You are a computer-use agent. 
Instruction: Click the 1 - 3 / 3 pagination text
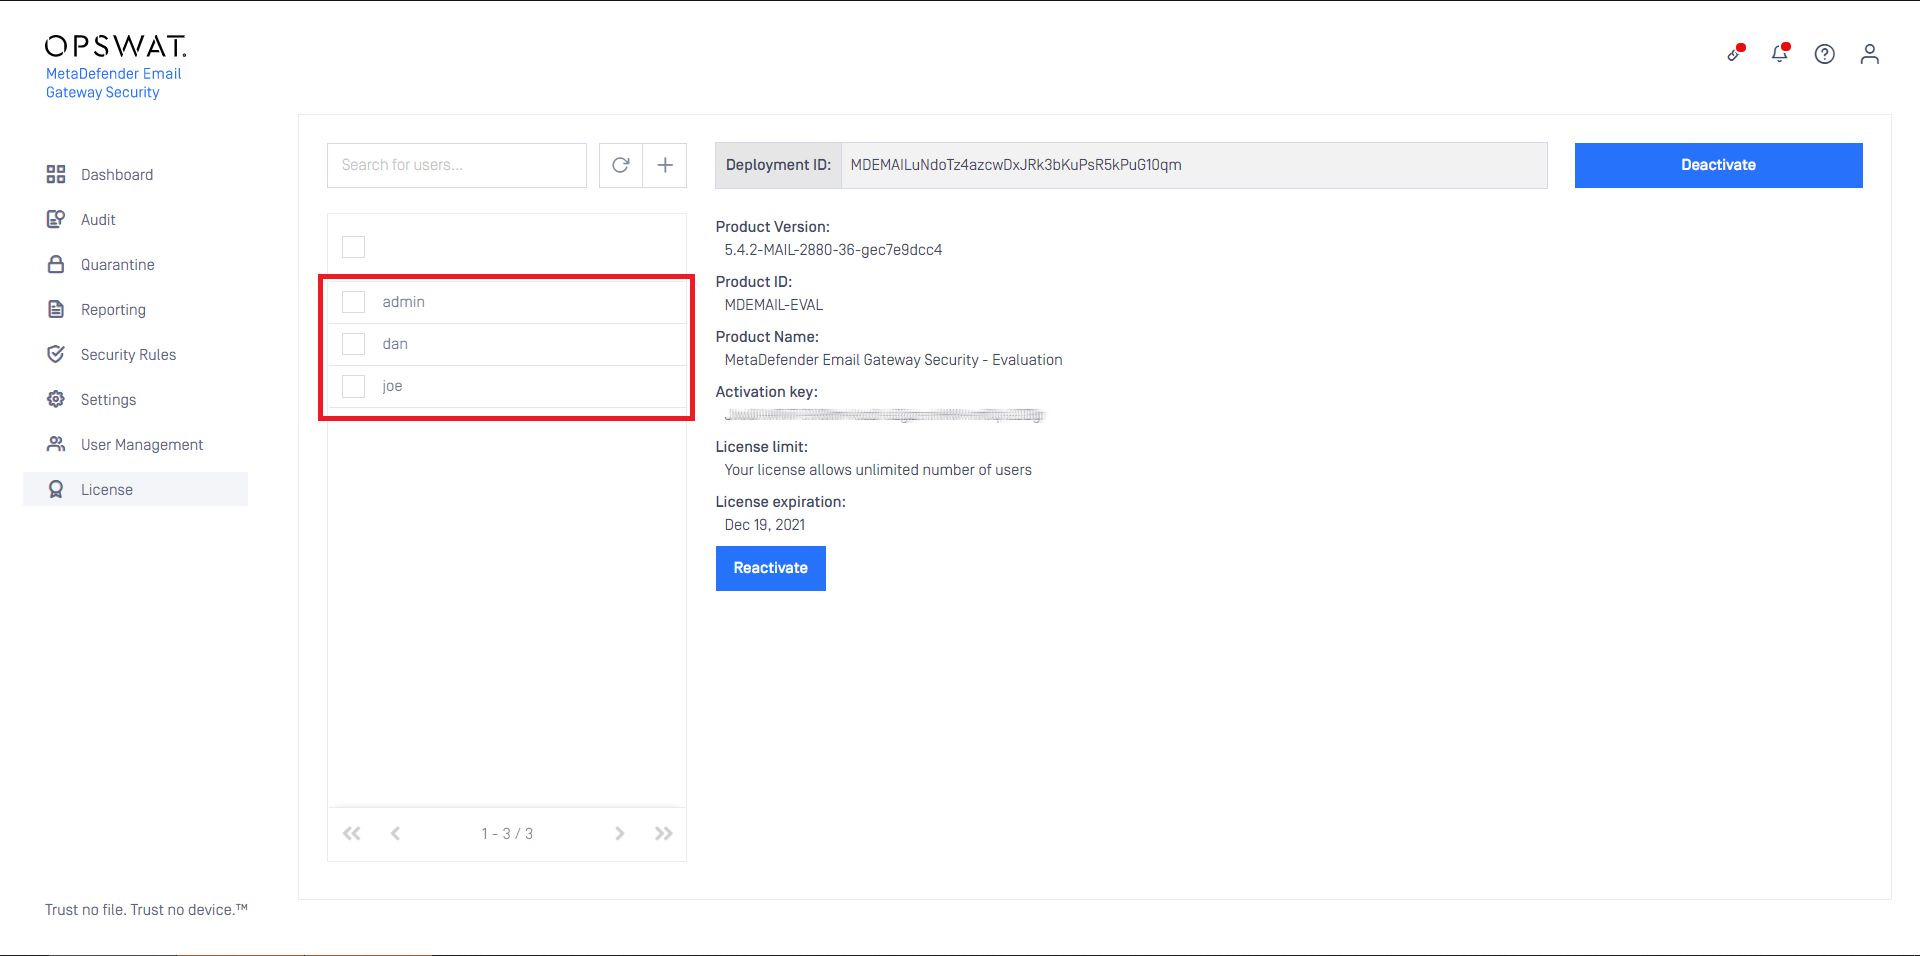(507, 833)
